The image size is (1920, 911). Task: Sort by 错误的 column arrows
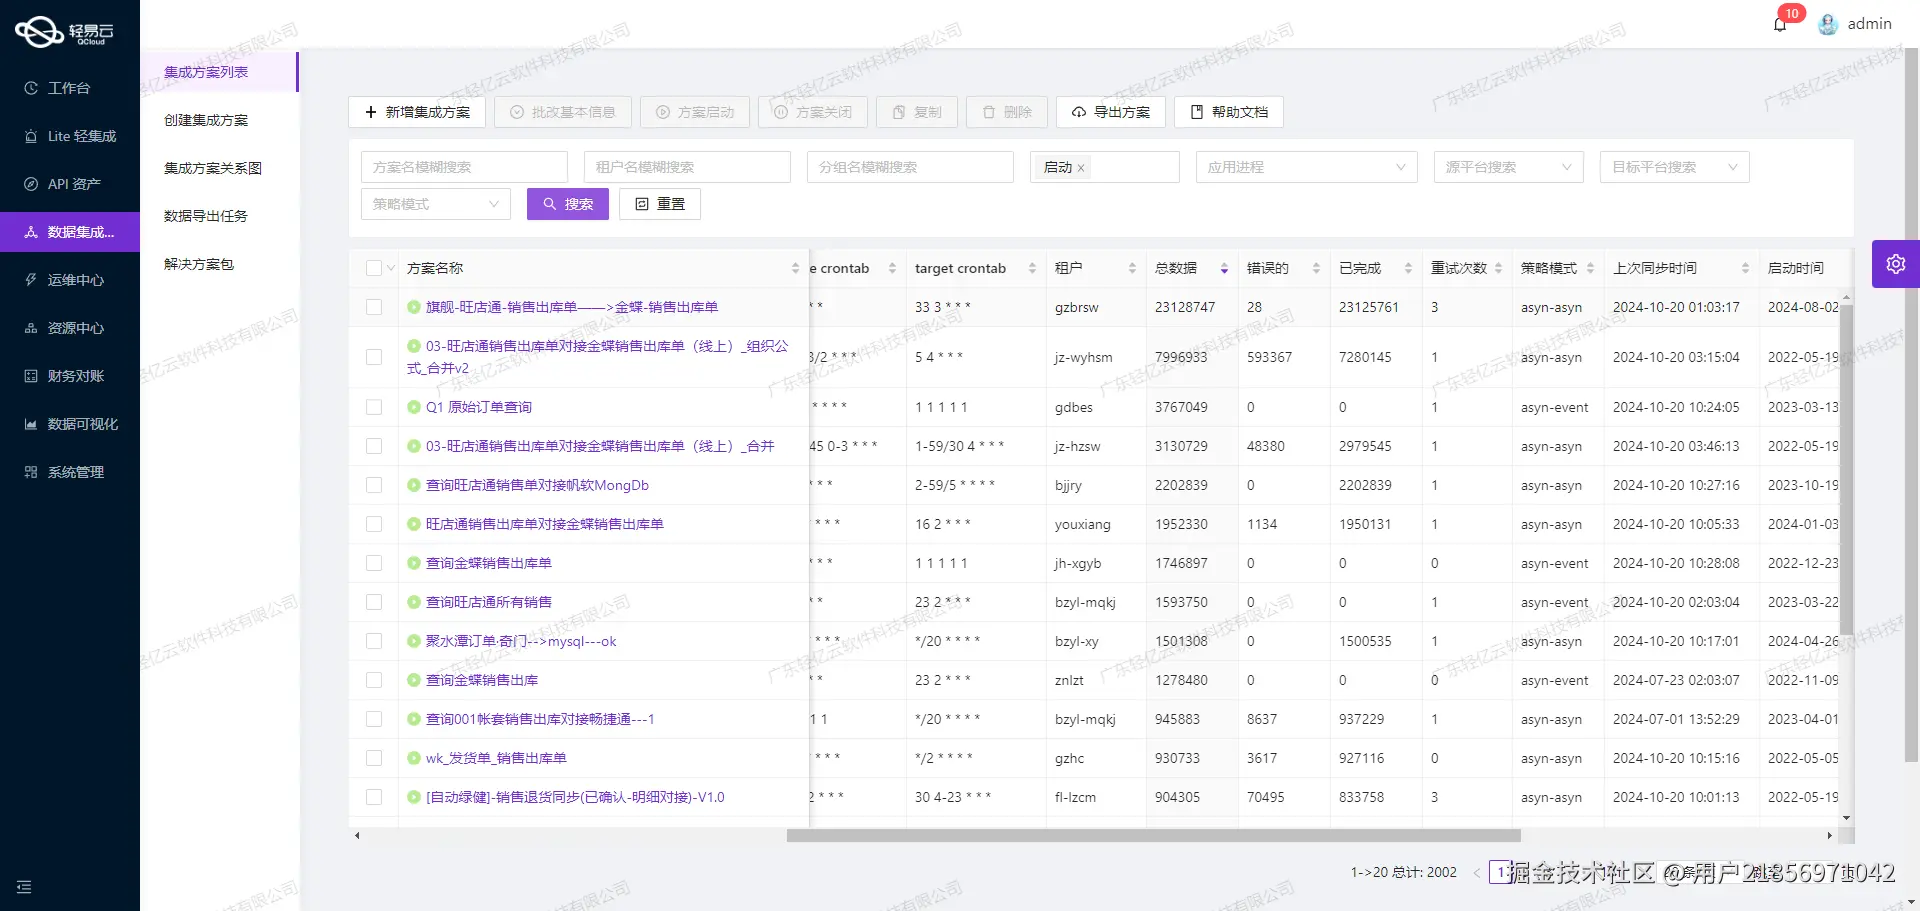(x=1316, y=268)
